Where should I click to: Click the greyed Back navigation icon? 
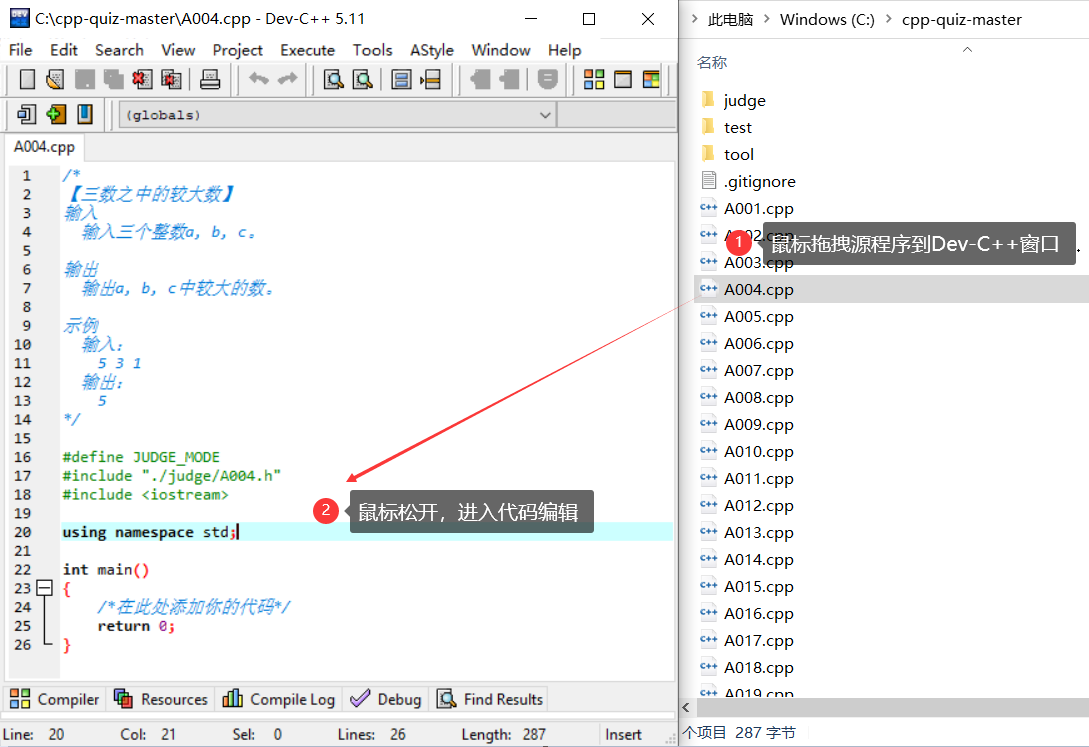480,79
